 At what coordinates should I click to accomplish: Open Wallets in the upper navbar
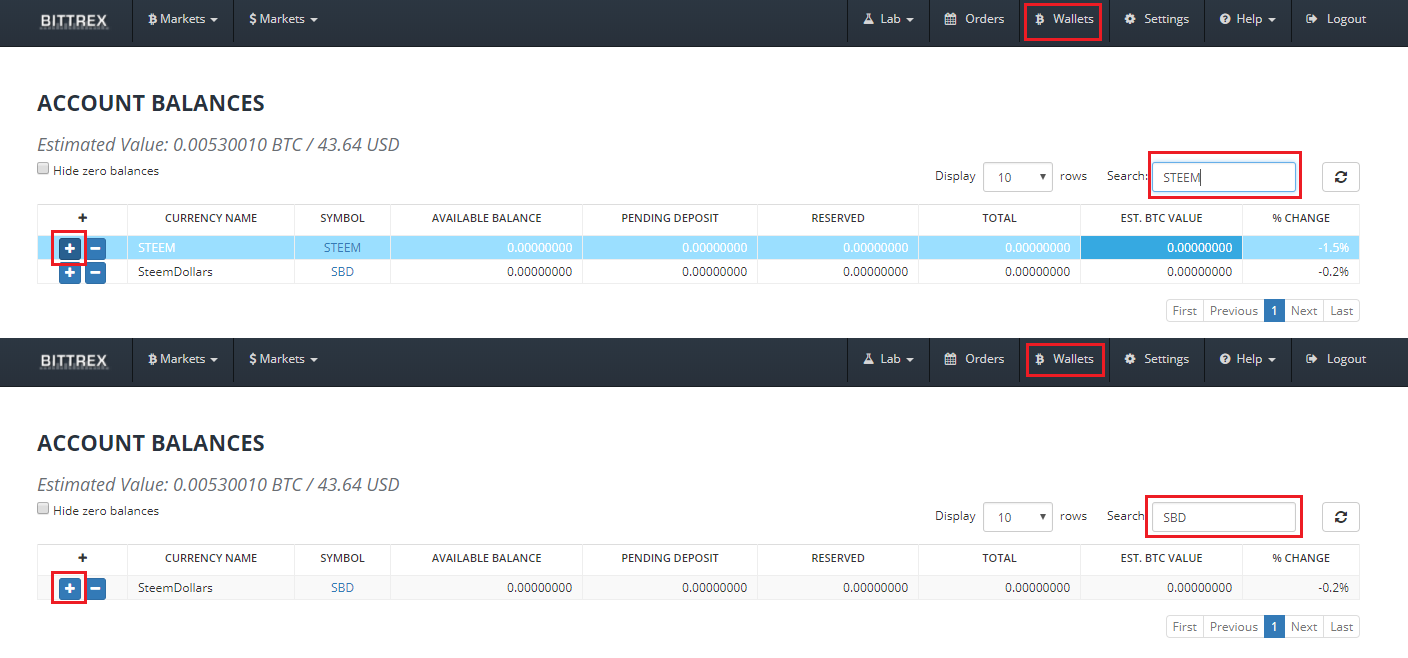coord(1064,19)
